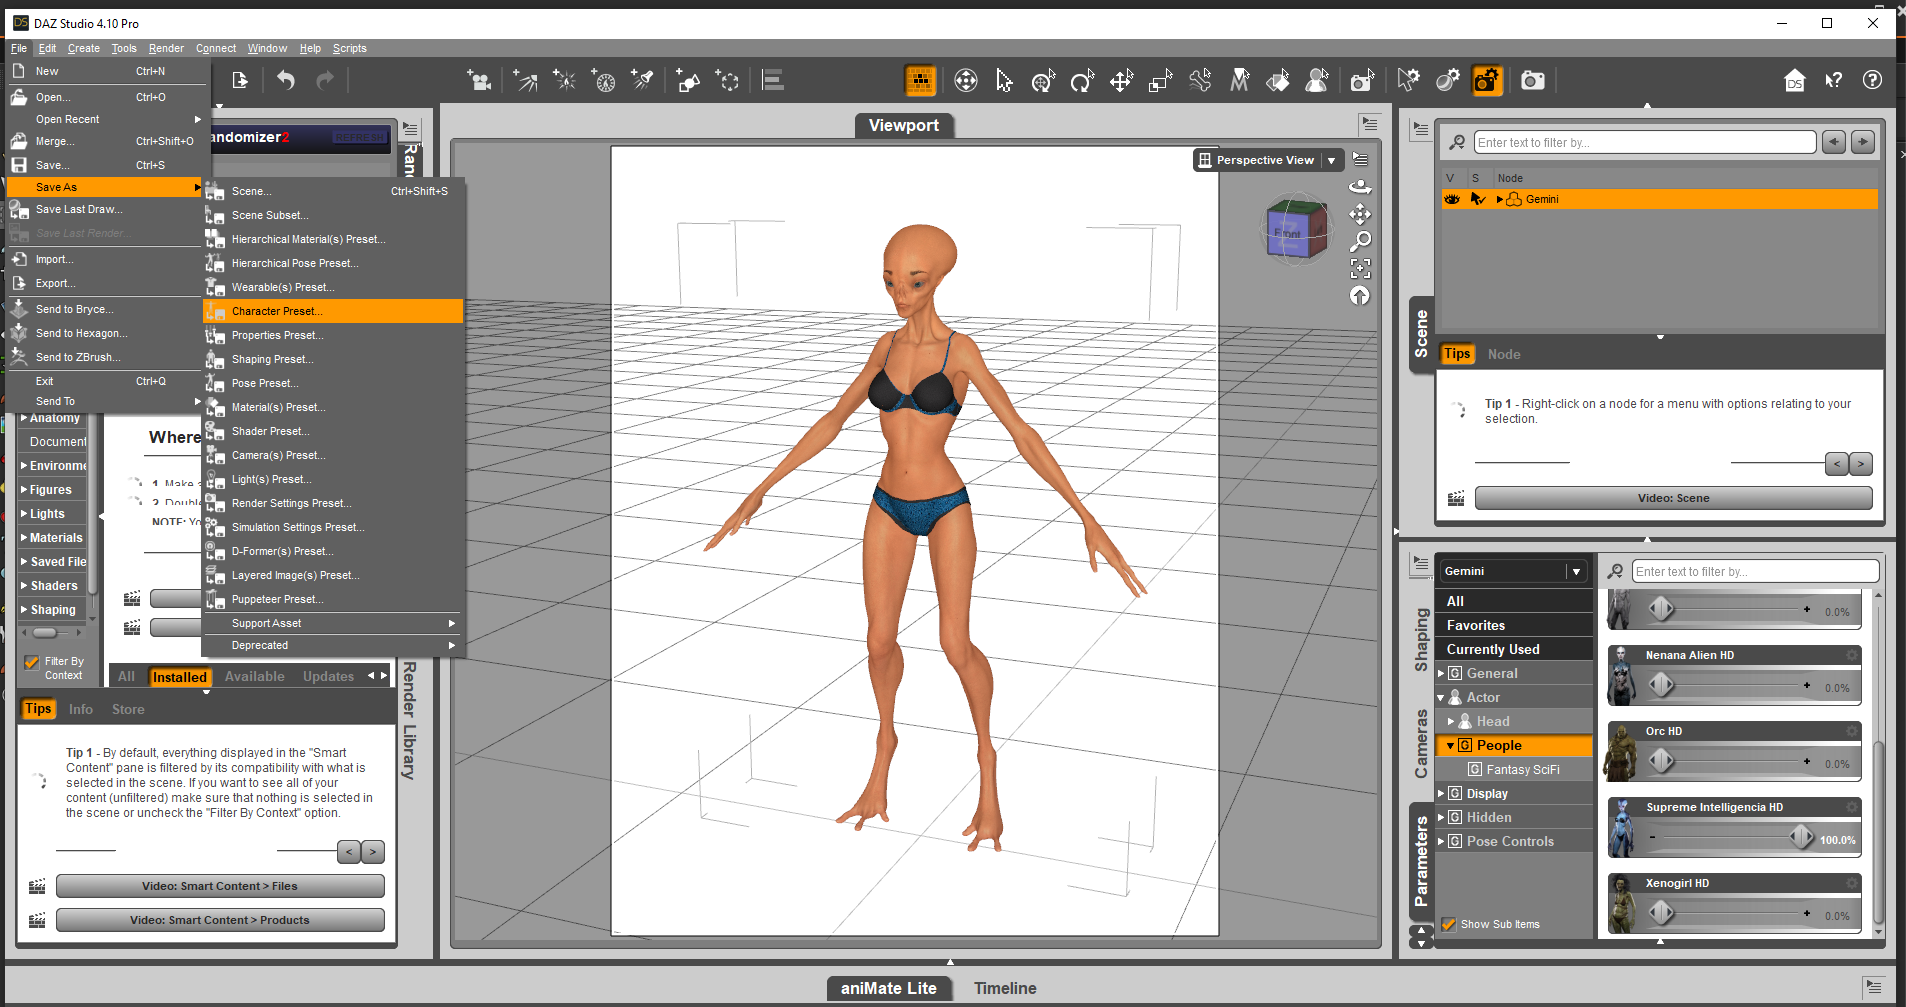
Task: Click Video: Smart Content > Files button
Action: click(x=220, y=886)
